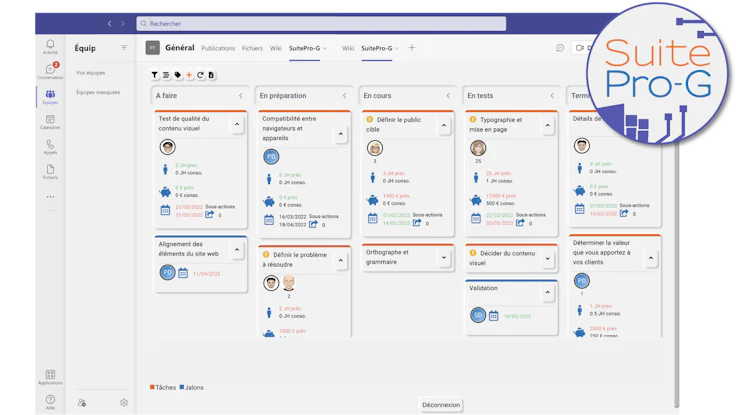Open the Fichiers channel tab
The image size is (736, 415).
[253, 48]
